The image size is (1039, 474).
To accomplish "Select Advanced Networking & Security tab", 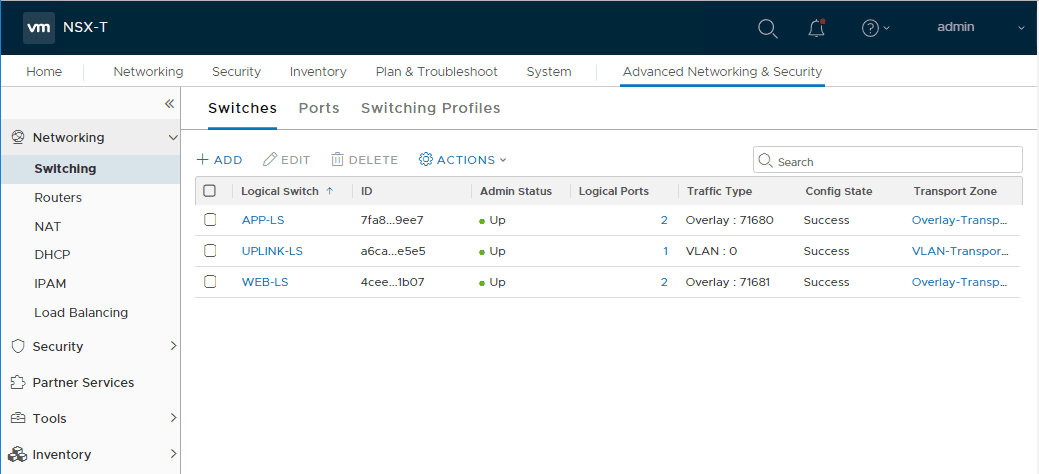I will point(722,72).
